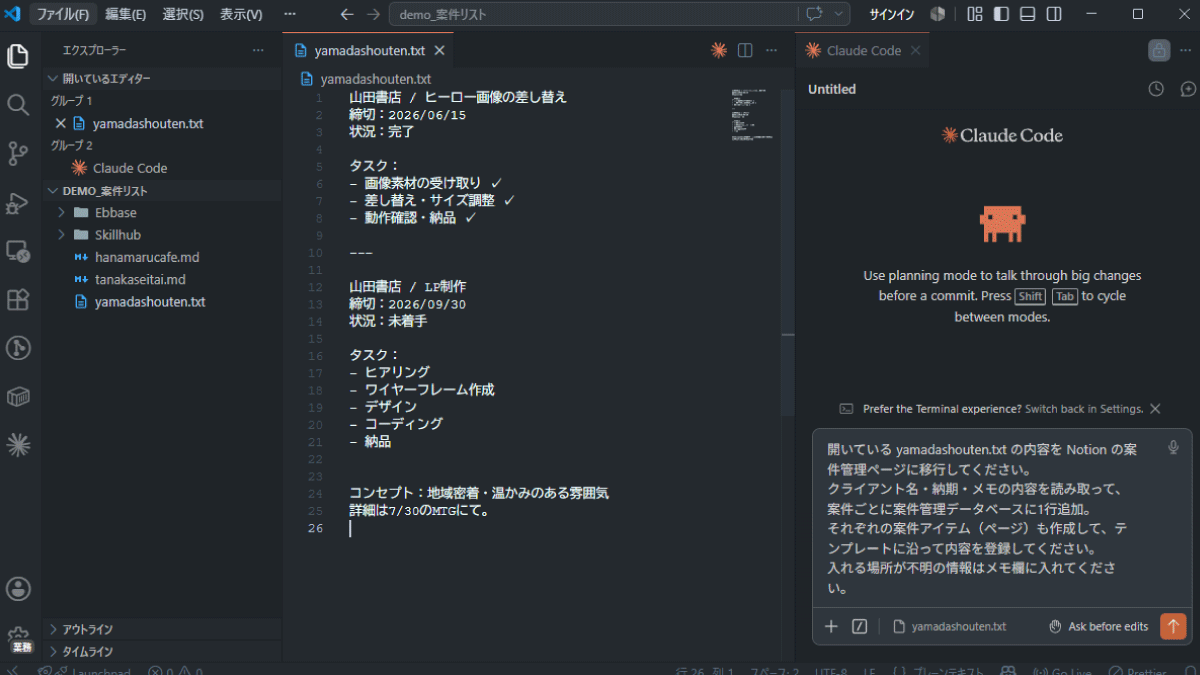Image resolution: width=1200 pixels, height=675 pixels.
Task: Open slash commands button in prompt
Action: click(859, 626)
